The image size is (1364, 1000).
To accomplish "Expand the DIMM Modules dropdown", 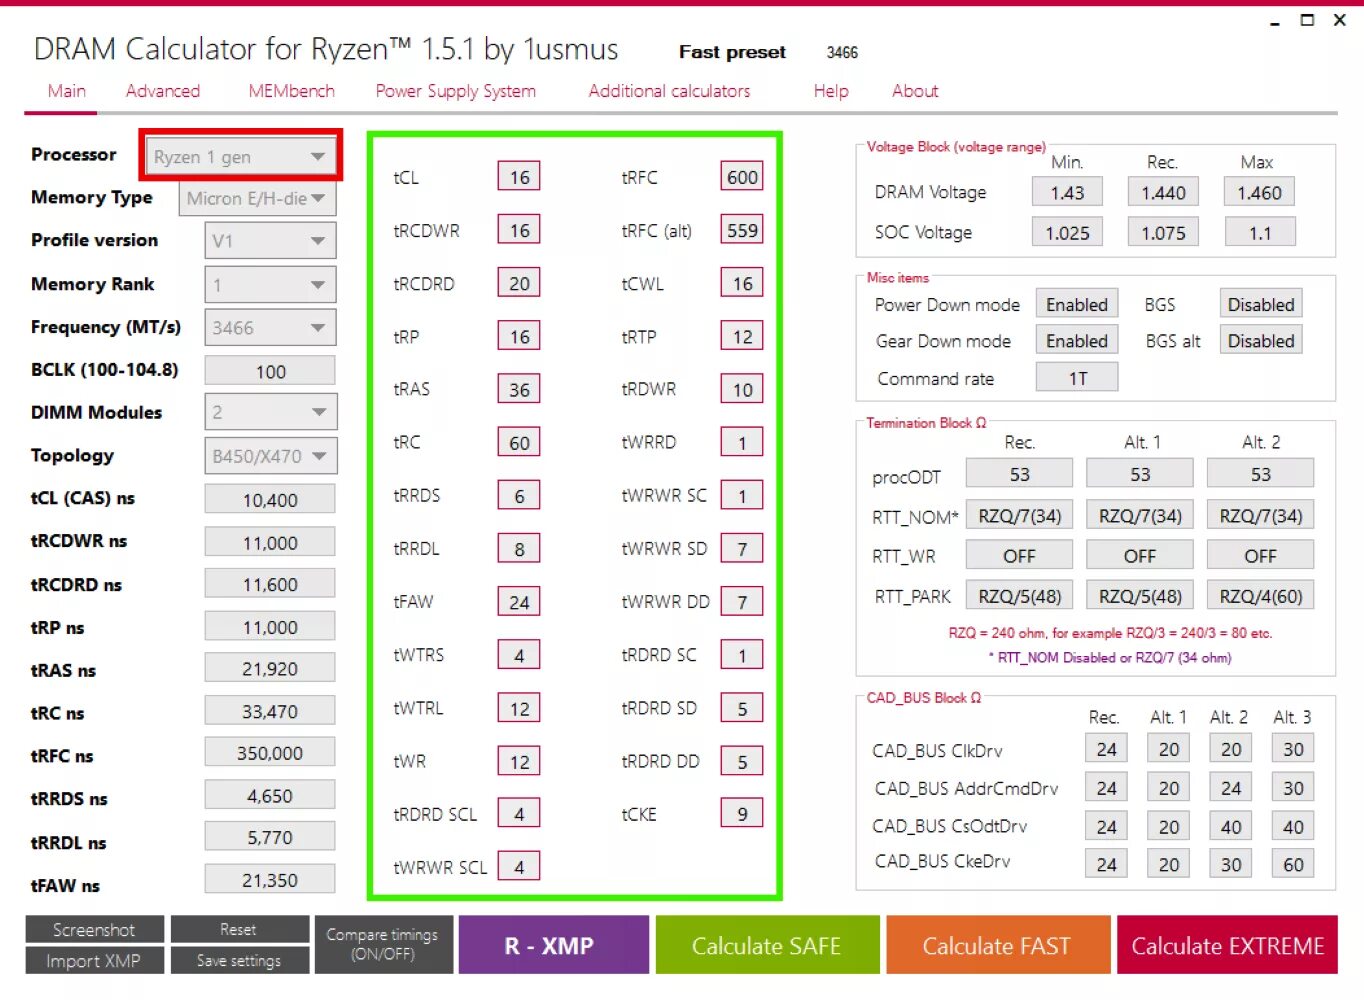I will click(271, 412).
